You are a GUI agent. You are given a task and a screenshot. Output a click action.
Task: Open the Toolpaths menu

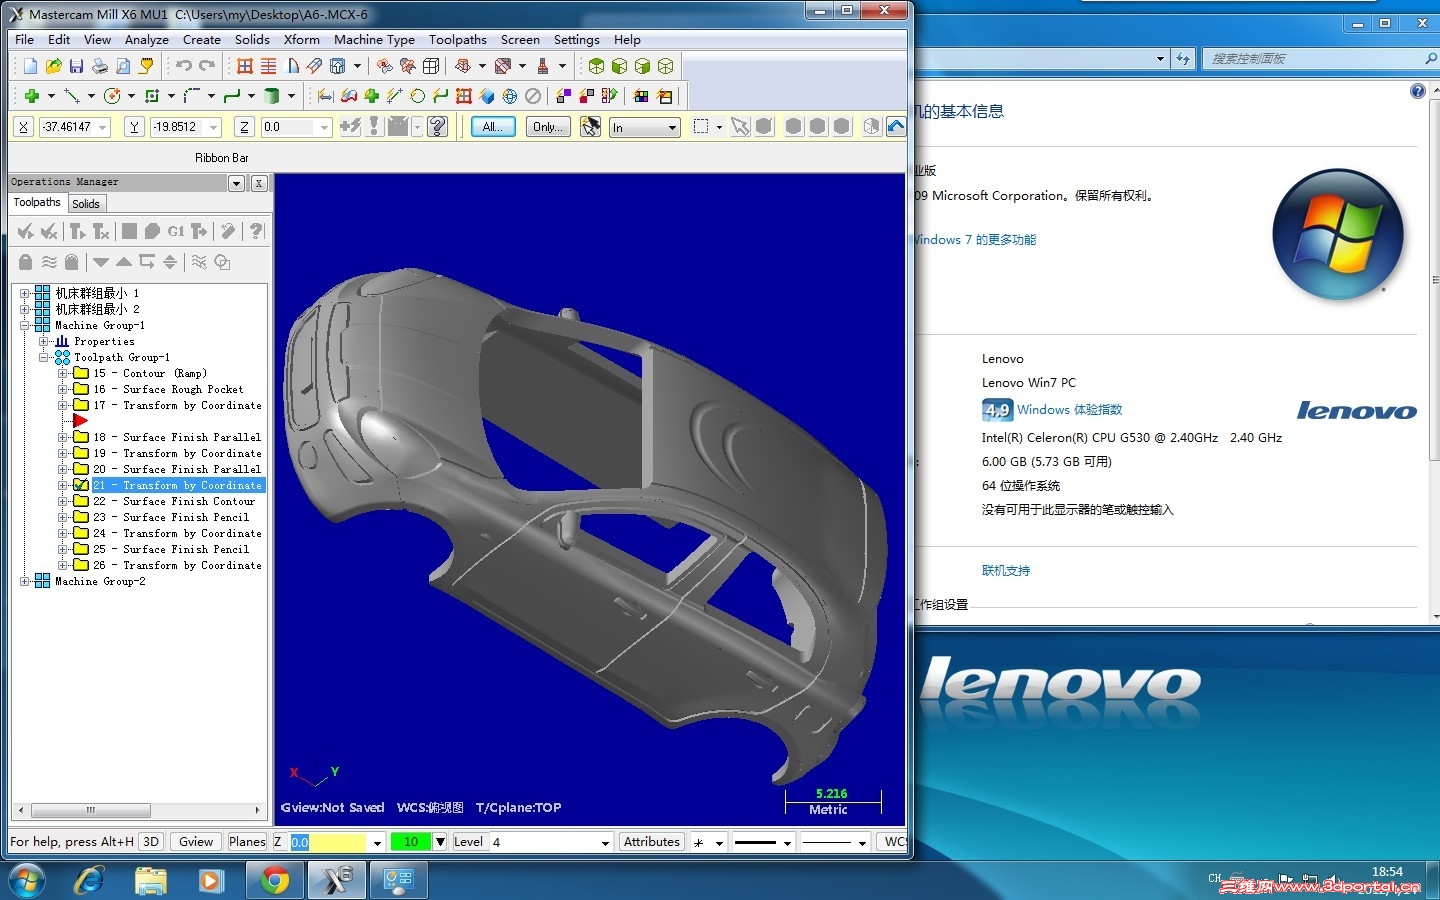pyautogui.click(x=458, y=40)
